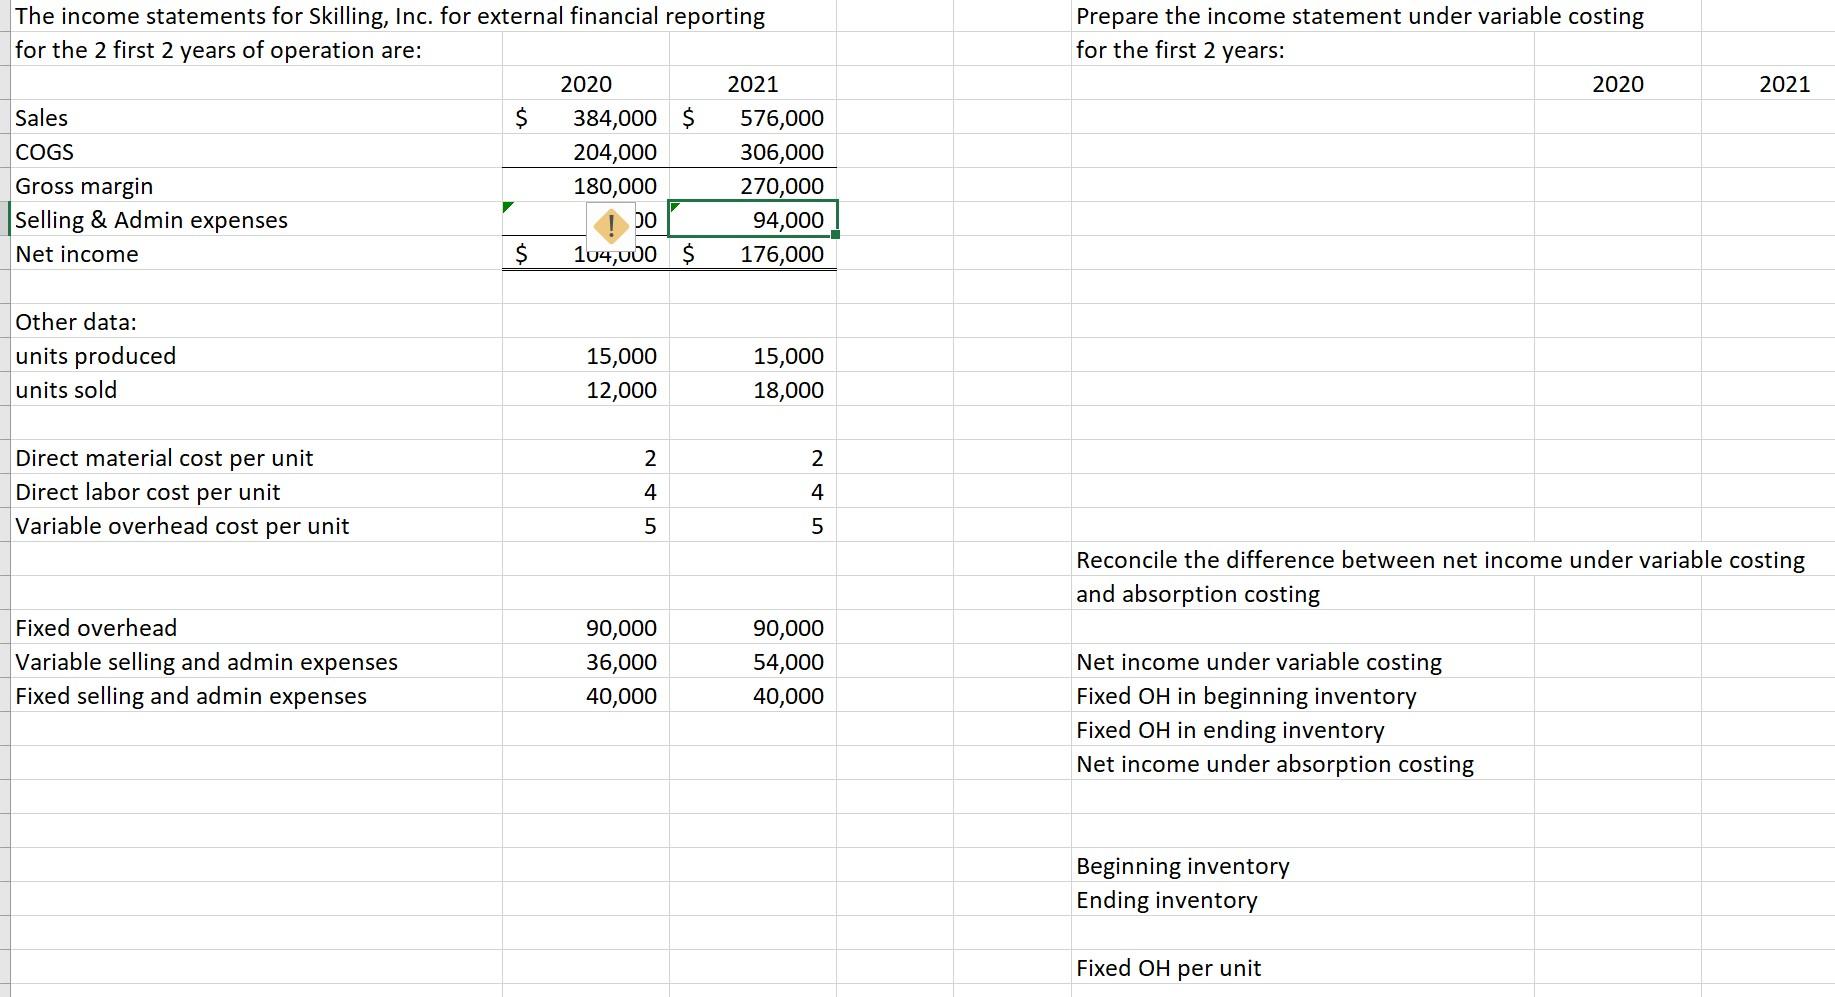This screenshot has height=997, width=1835.
Task: Click the 'Fixed OH per unit' label
Action: (1169, 968)
